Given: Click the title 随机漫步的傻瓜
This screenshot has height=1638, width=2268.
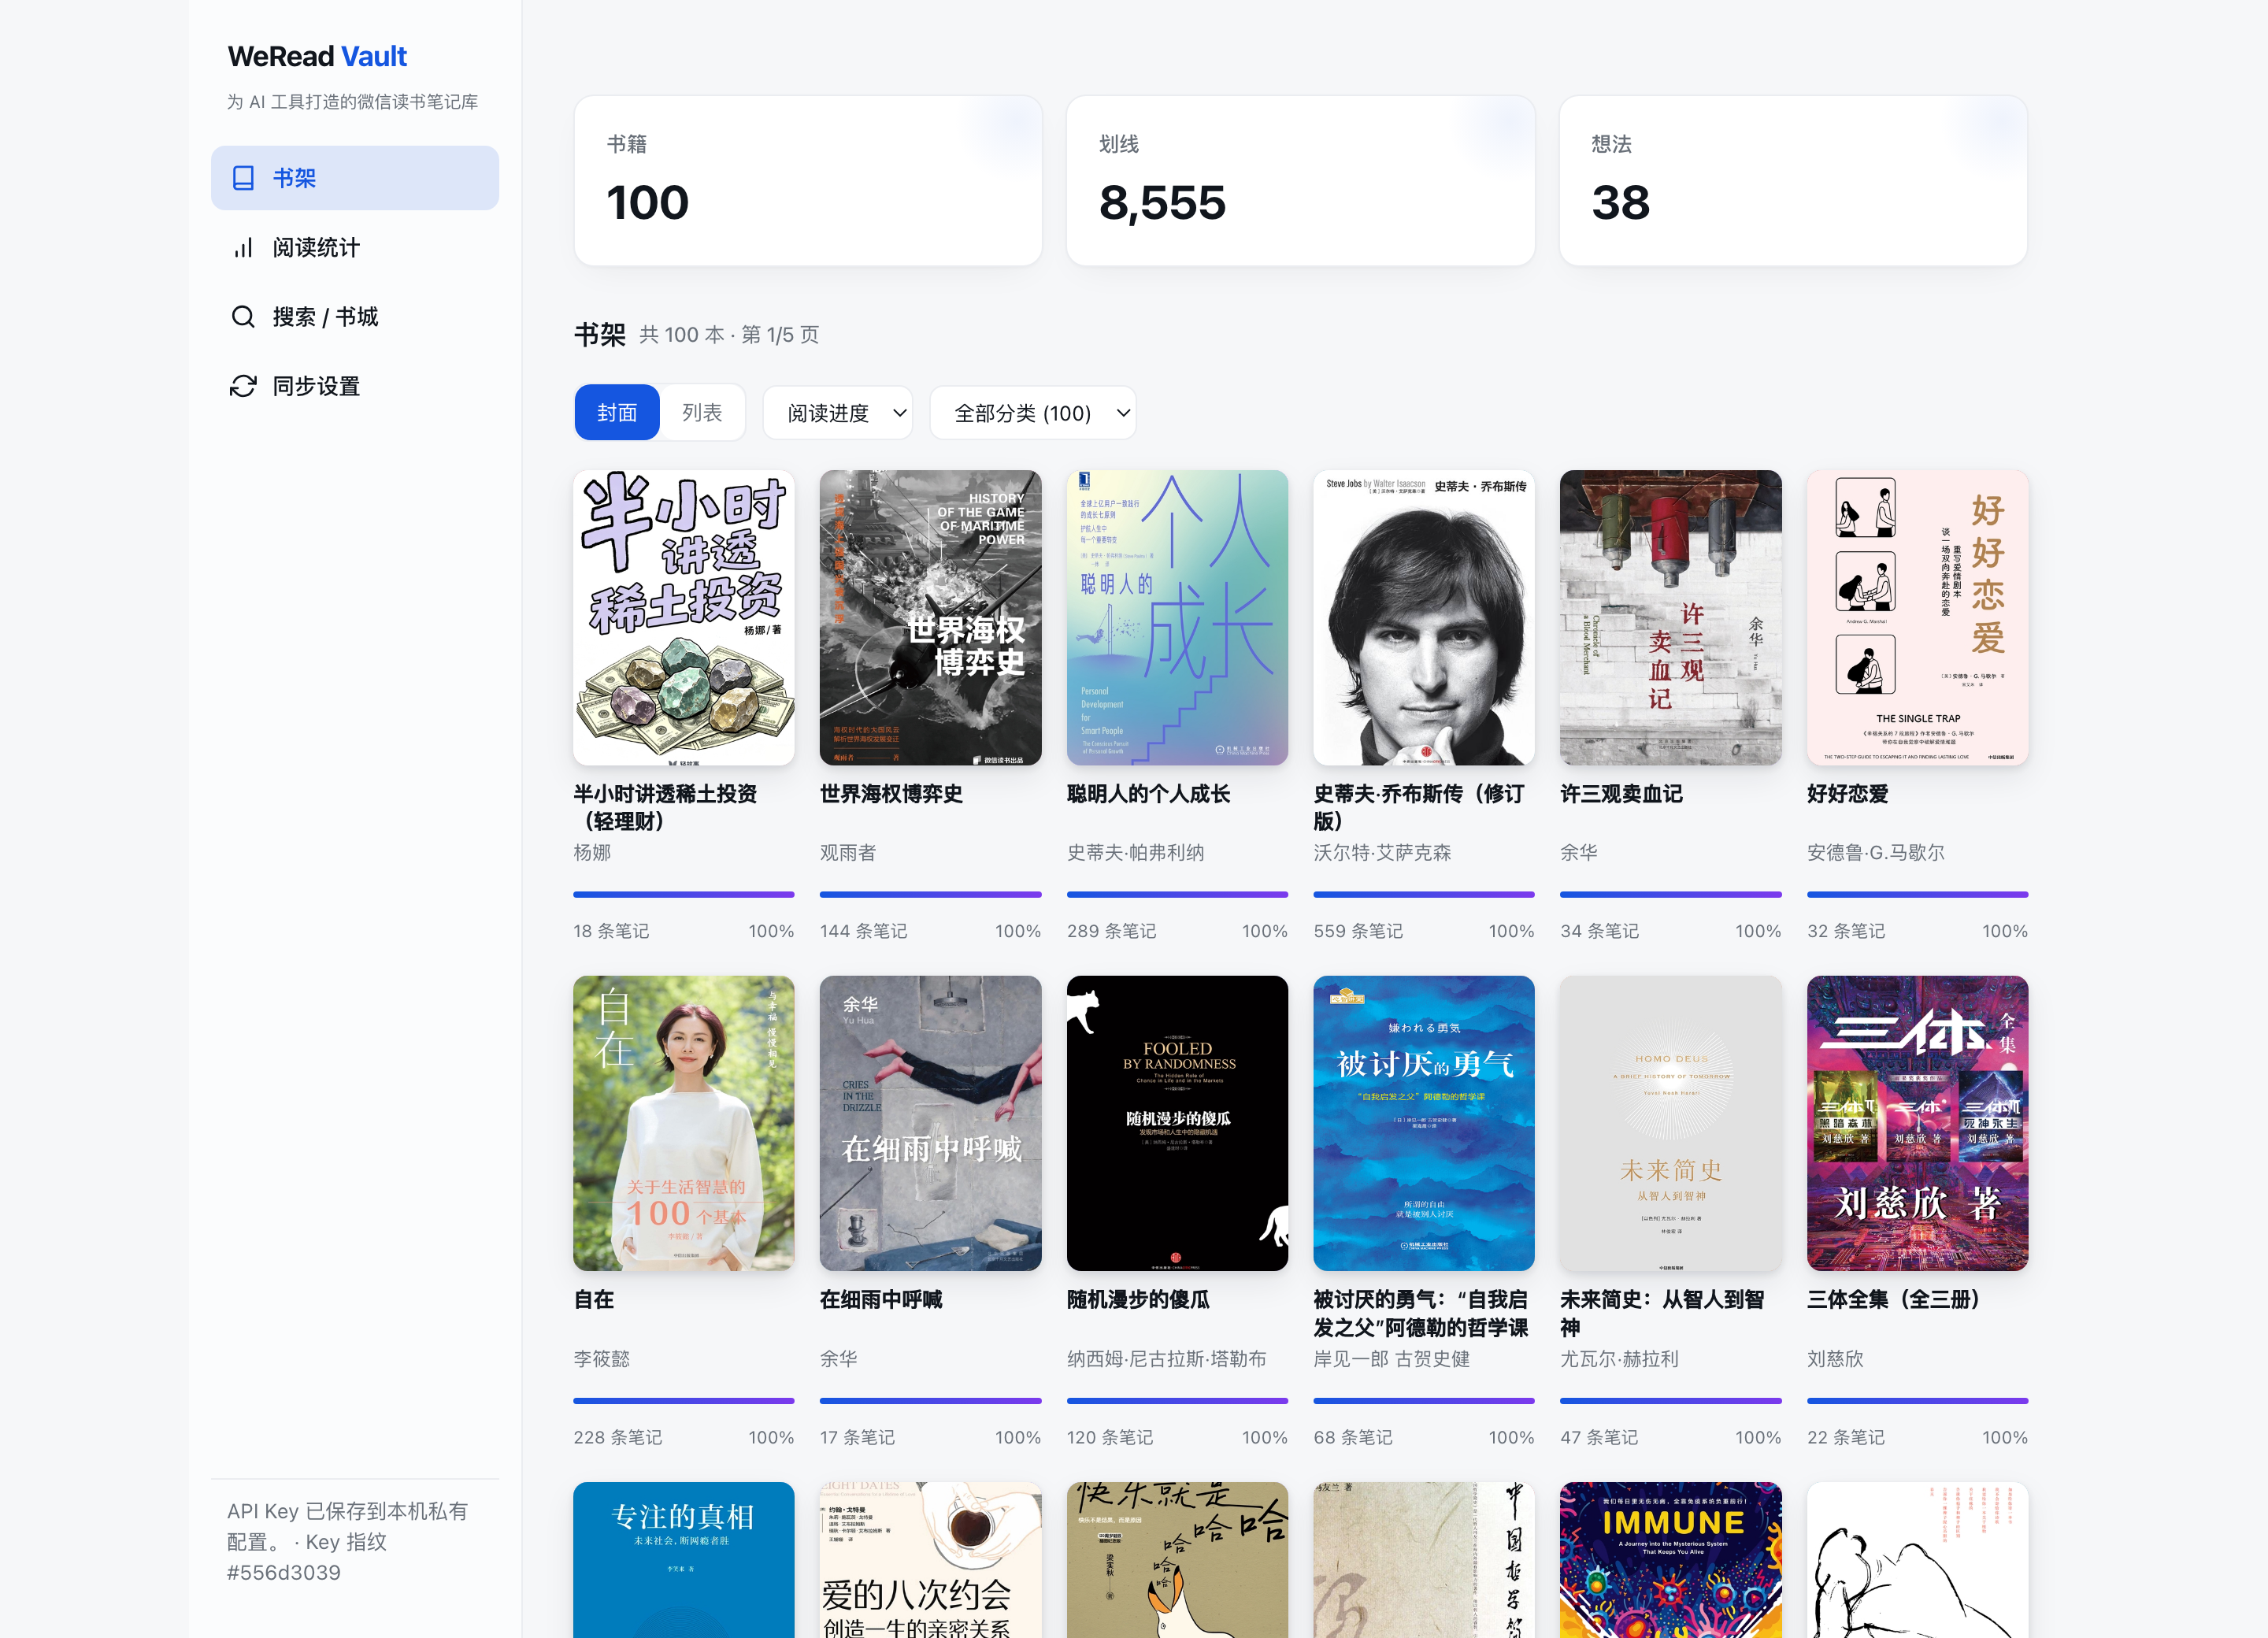Looking at the screenshot, I should point(1138,1299).
